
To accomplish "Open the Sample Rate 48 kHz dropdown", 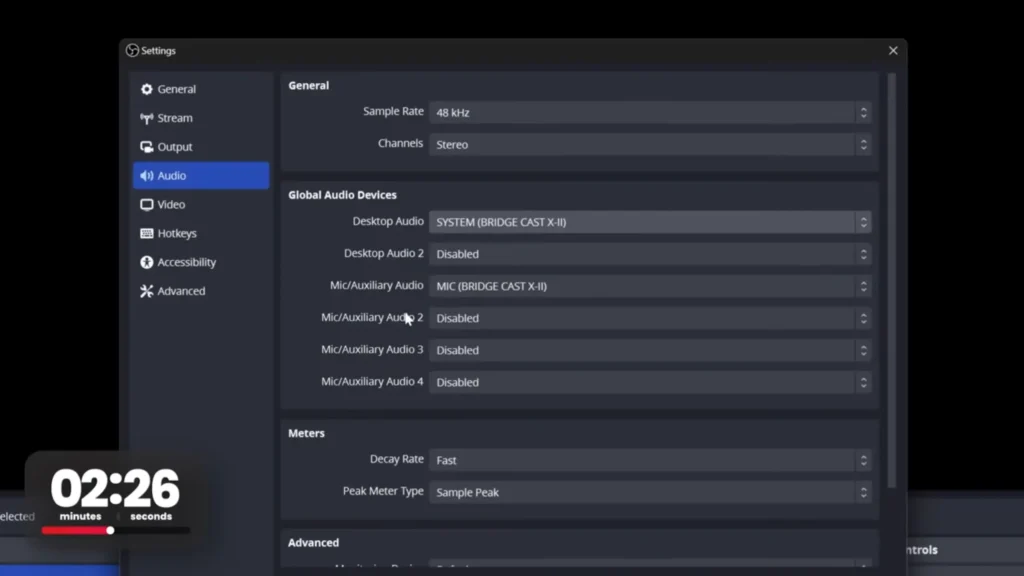I will 650,112.
